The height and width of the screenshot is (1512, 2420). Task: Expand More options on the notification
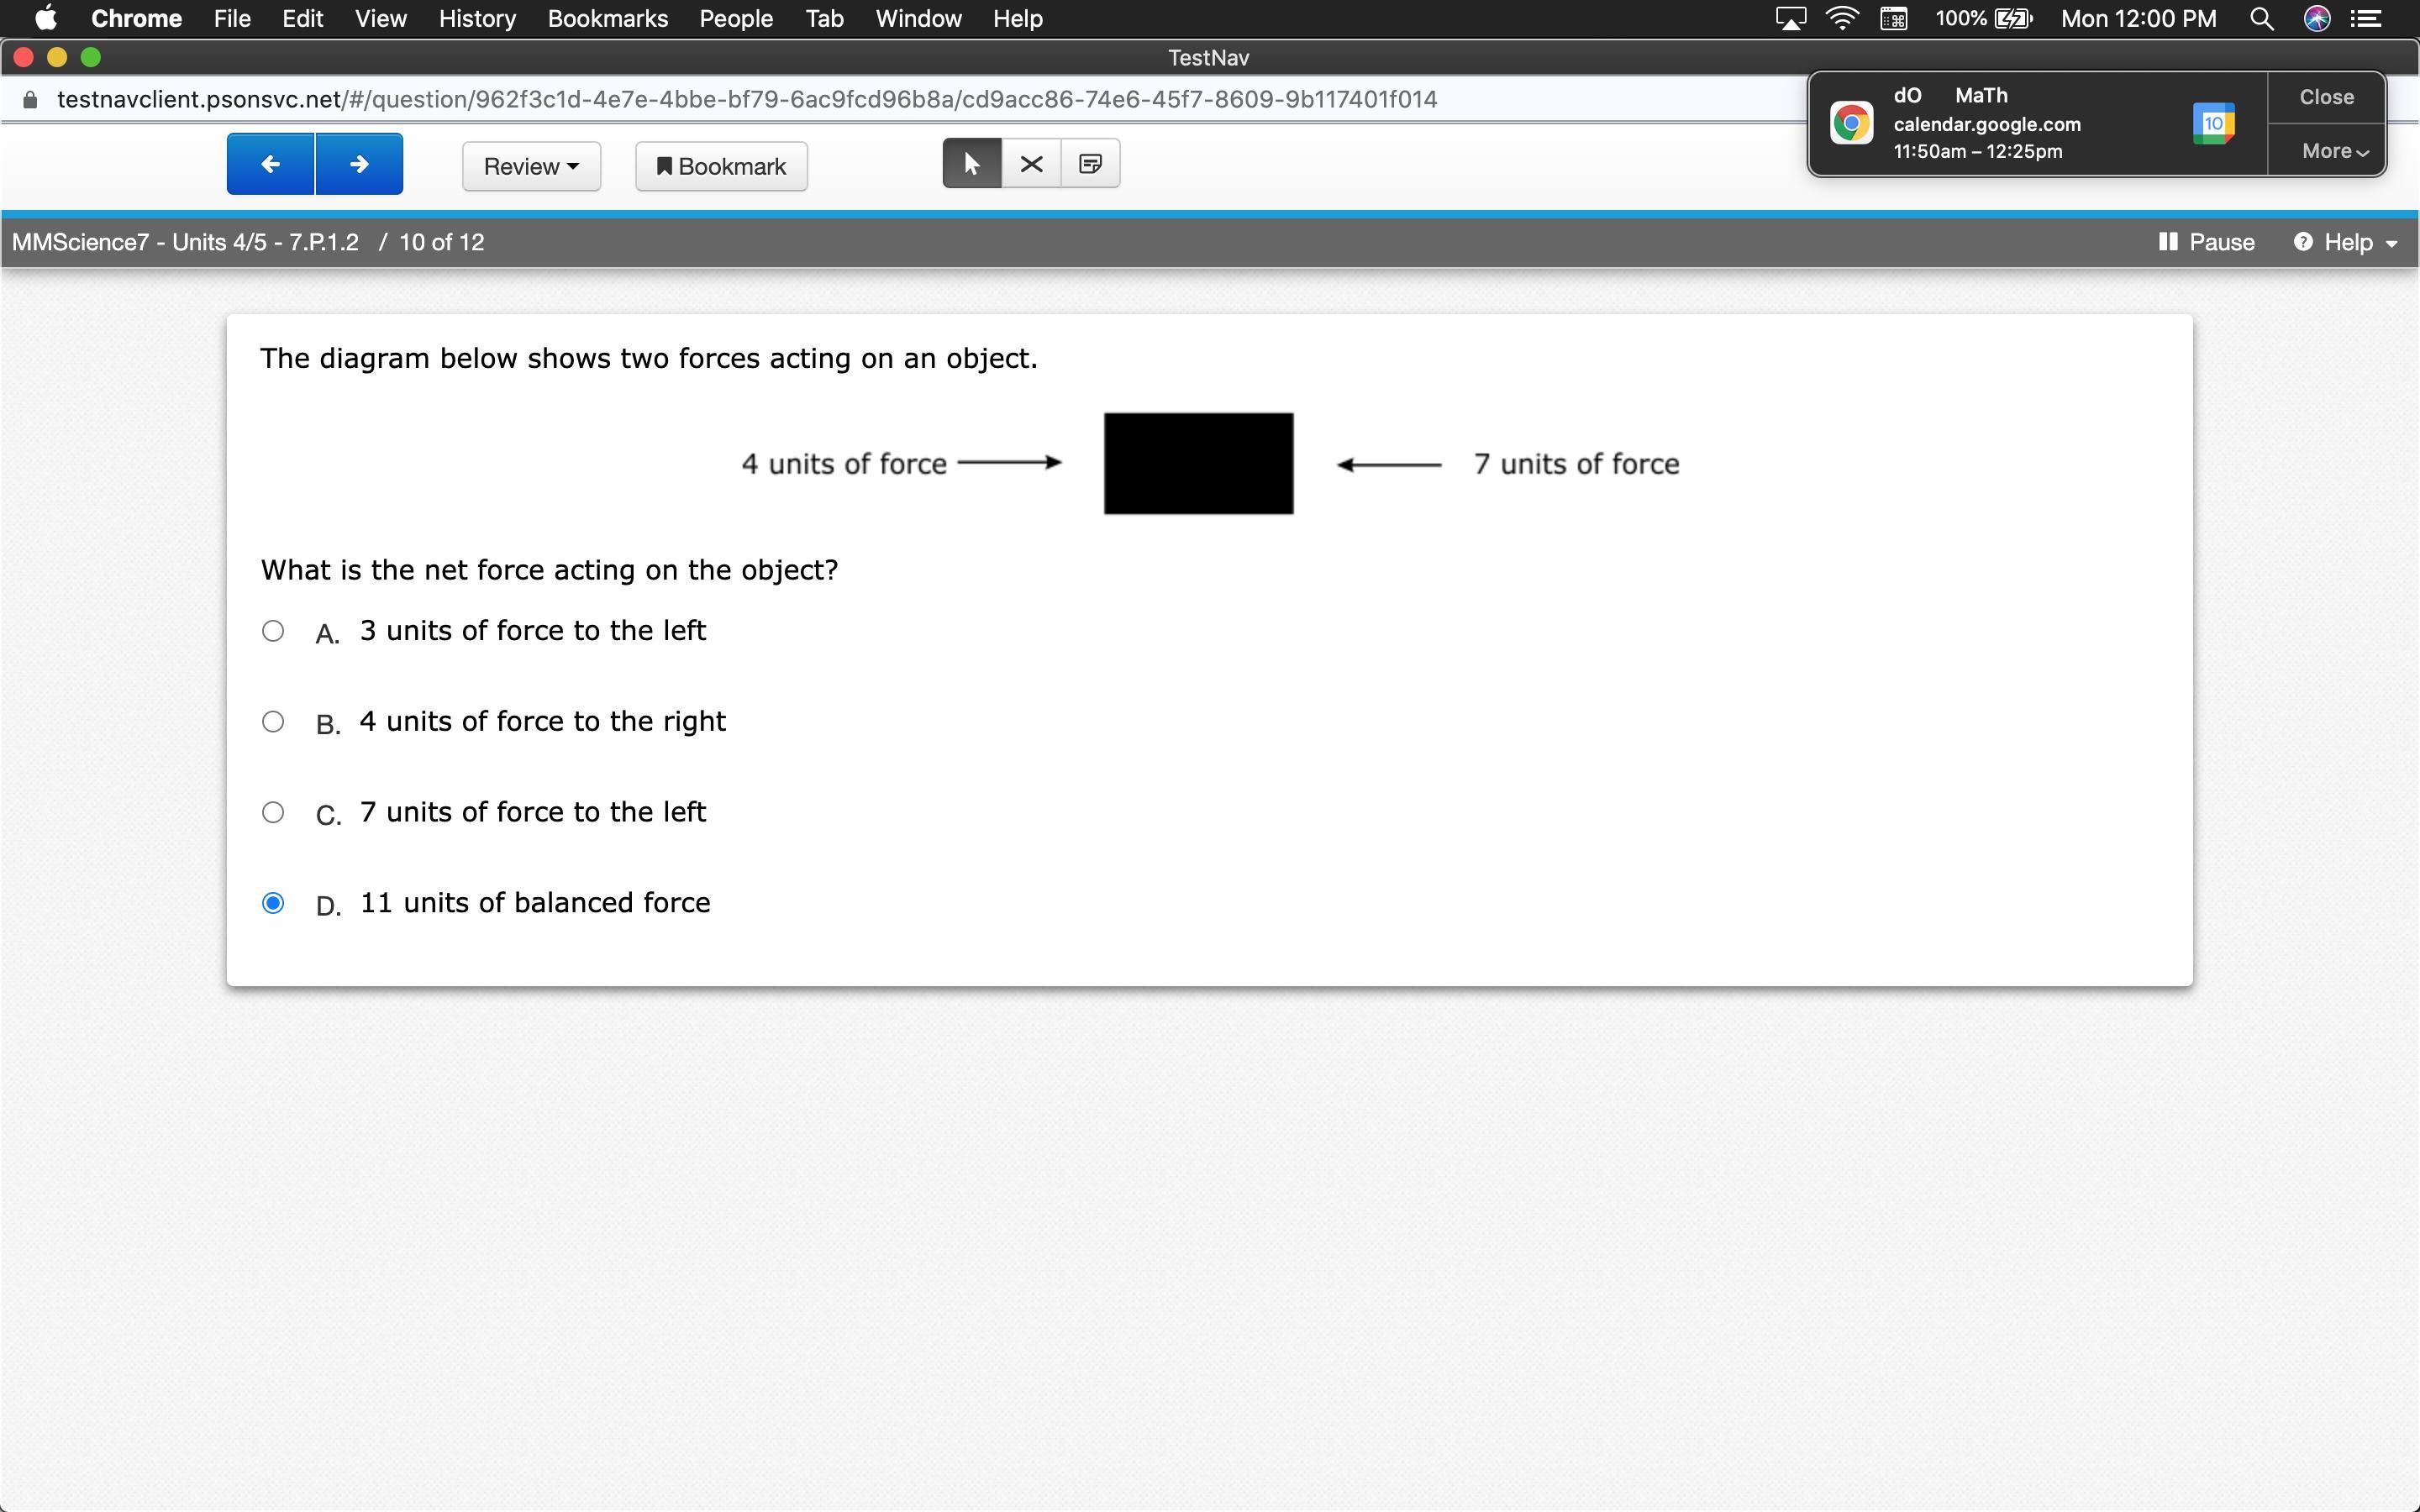coord(2333,151)
